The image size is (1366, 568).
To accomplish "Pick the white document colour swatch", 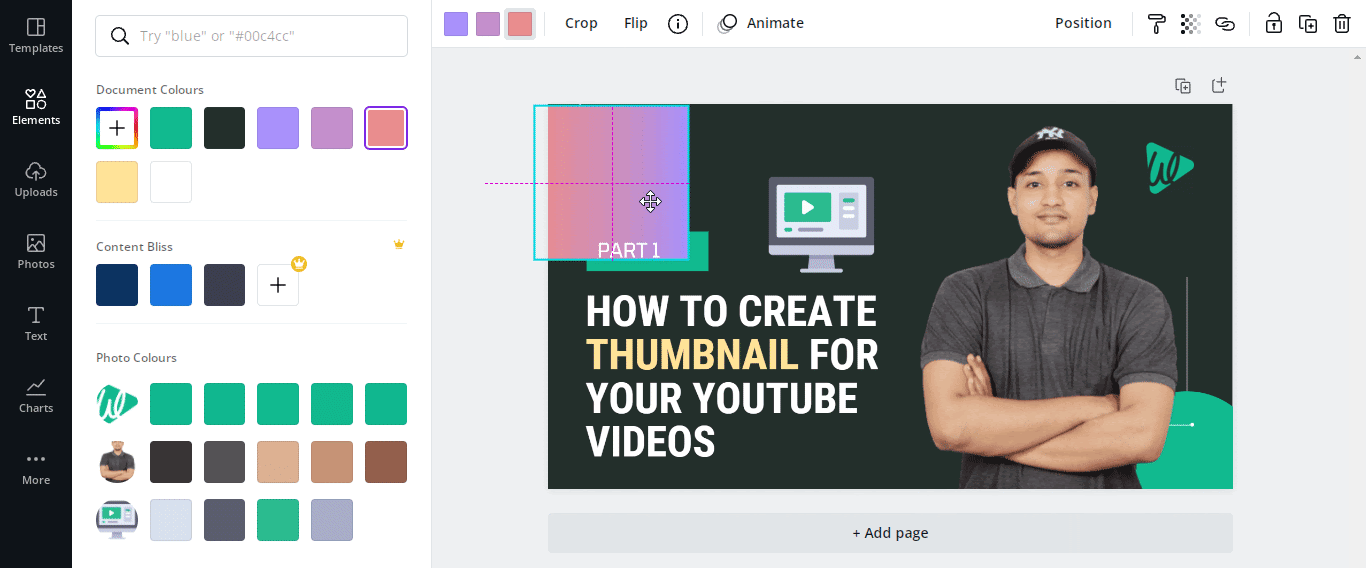I will [x=171, y=182].
